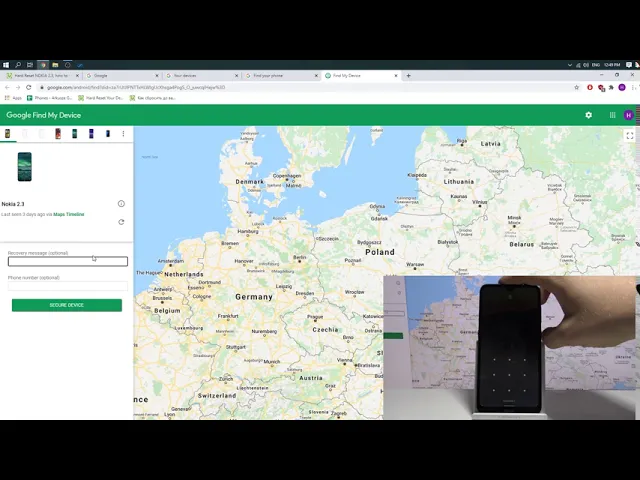Click the Lithuania label on map

click(x=459, y=182)
